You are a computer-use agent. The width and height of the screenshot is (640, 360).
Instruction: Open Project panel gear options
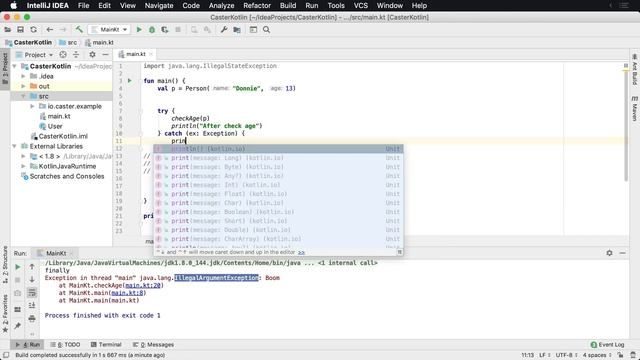[92, 54]
